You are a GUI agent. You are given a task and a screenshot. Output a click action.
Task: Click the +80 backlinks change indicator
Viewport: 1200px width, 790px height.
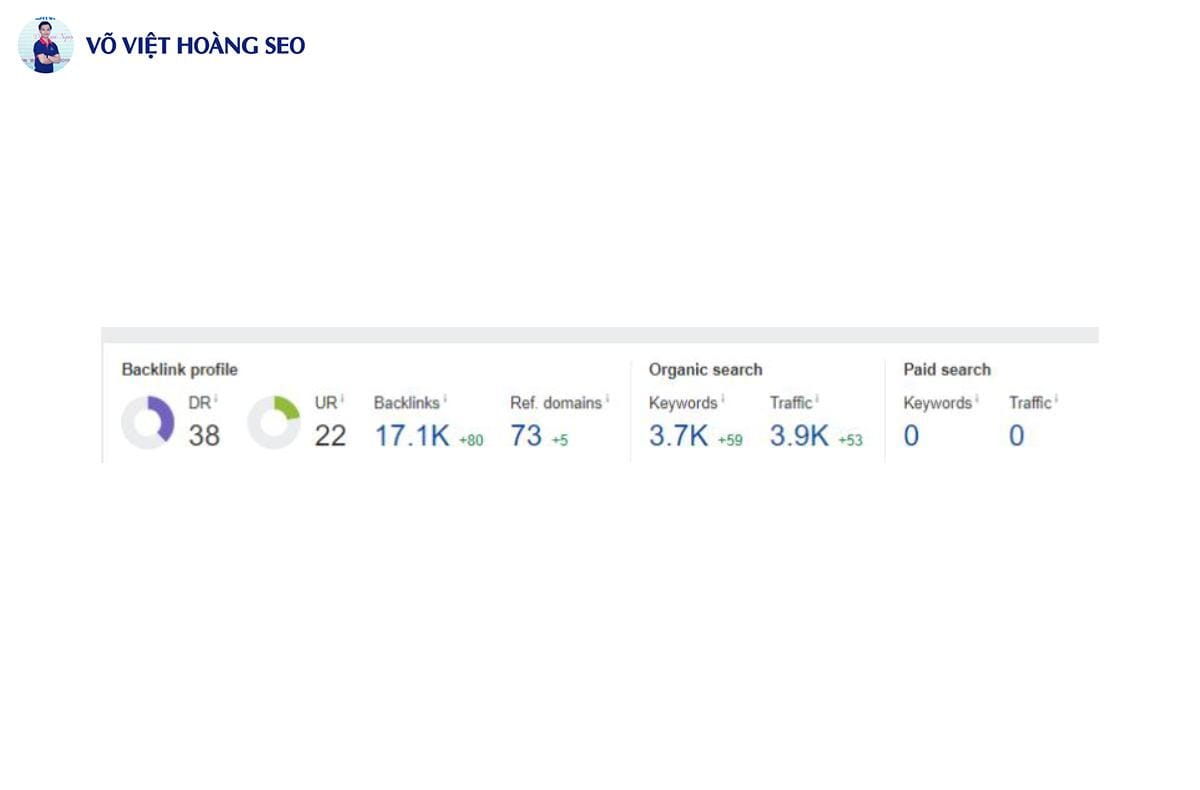pos(471,440)
